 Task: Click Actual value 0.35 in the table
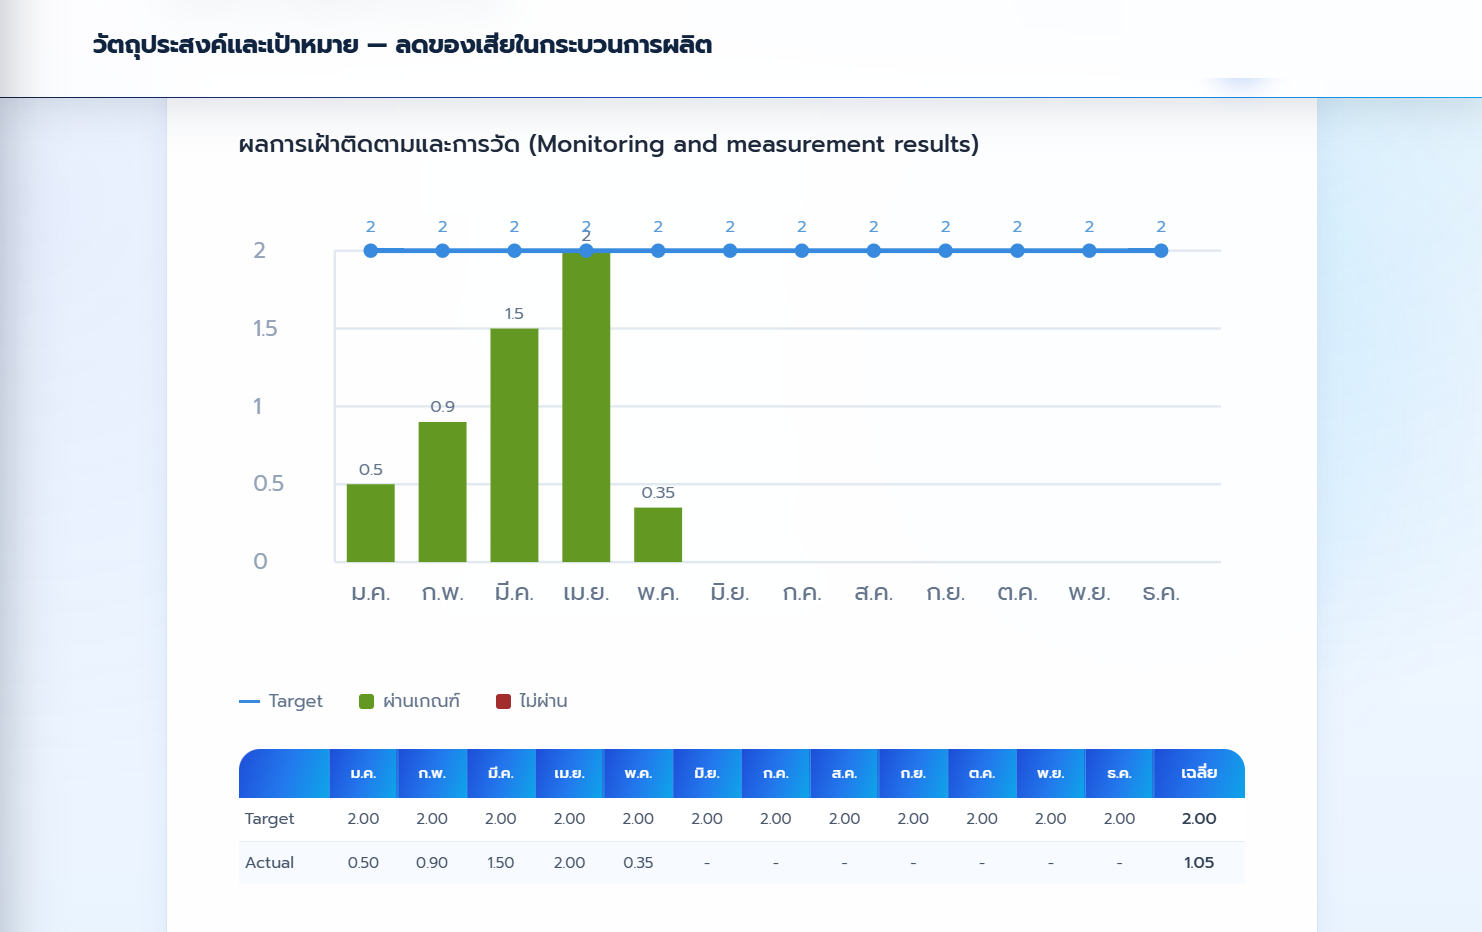coord(638,863)
